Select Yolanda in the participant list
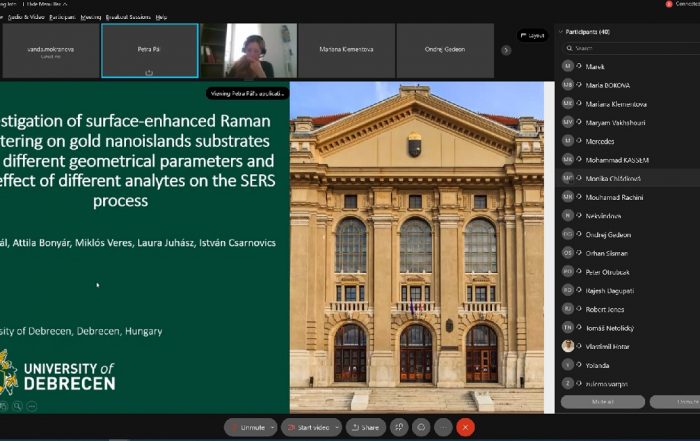 [627, 365]
